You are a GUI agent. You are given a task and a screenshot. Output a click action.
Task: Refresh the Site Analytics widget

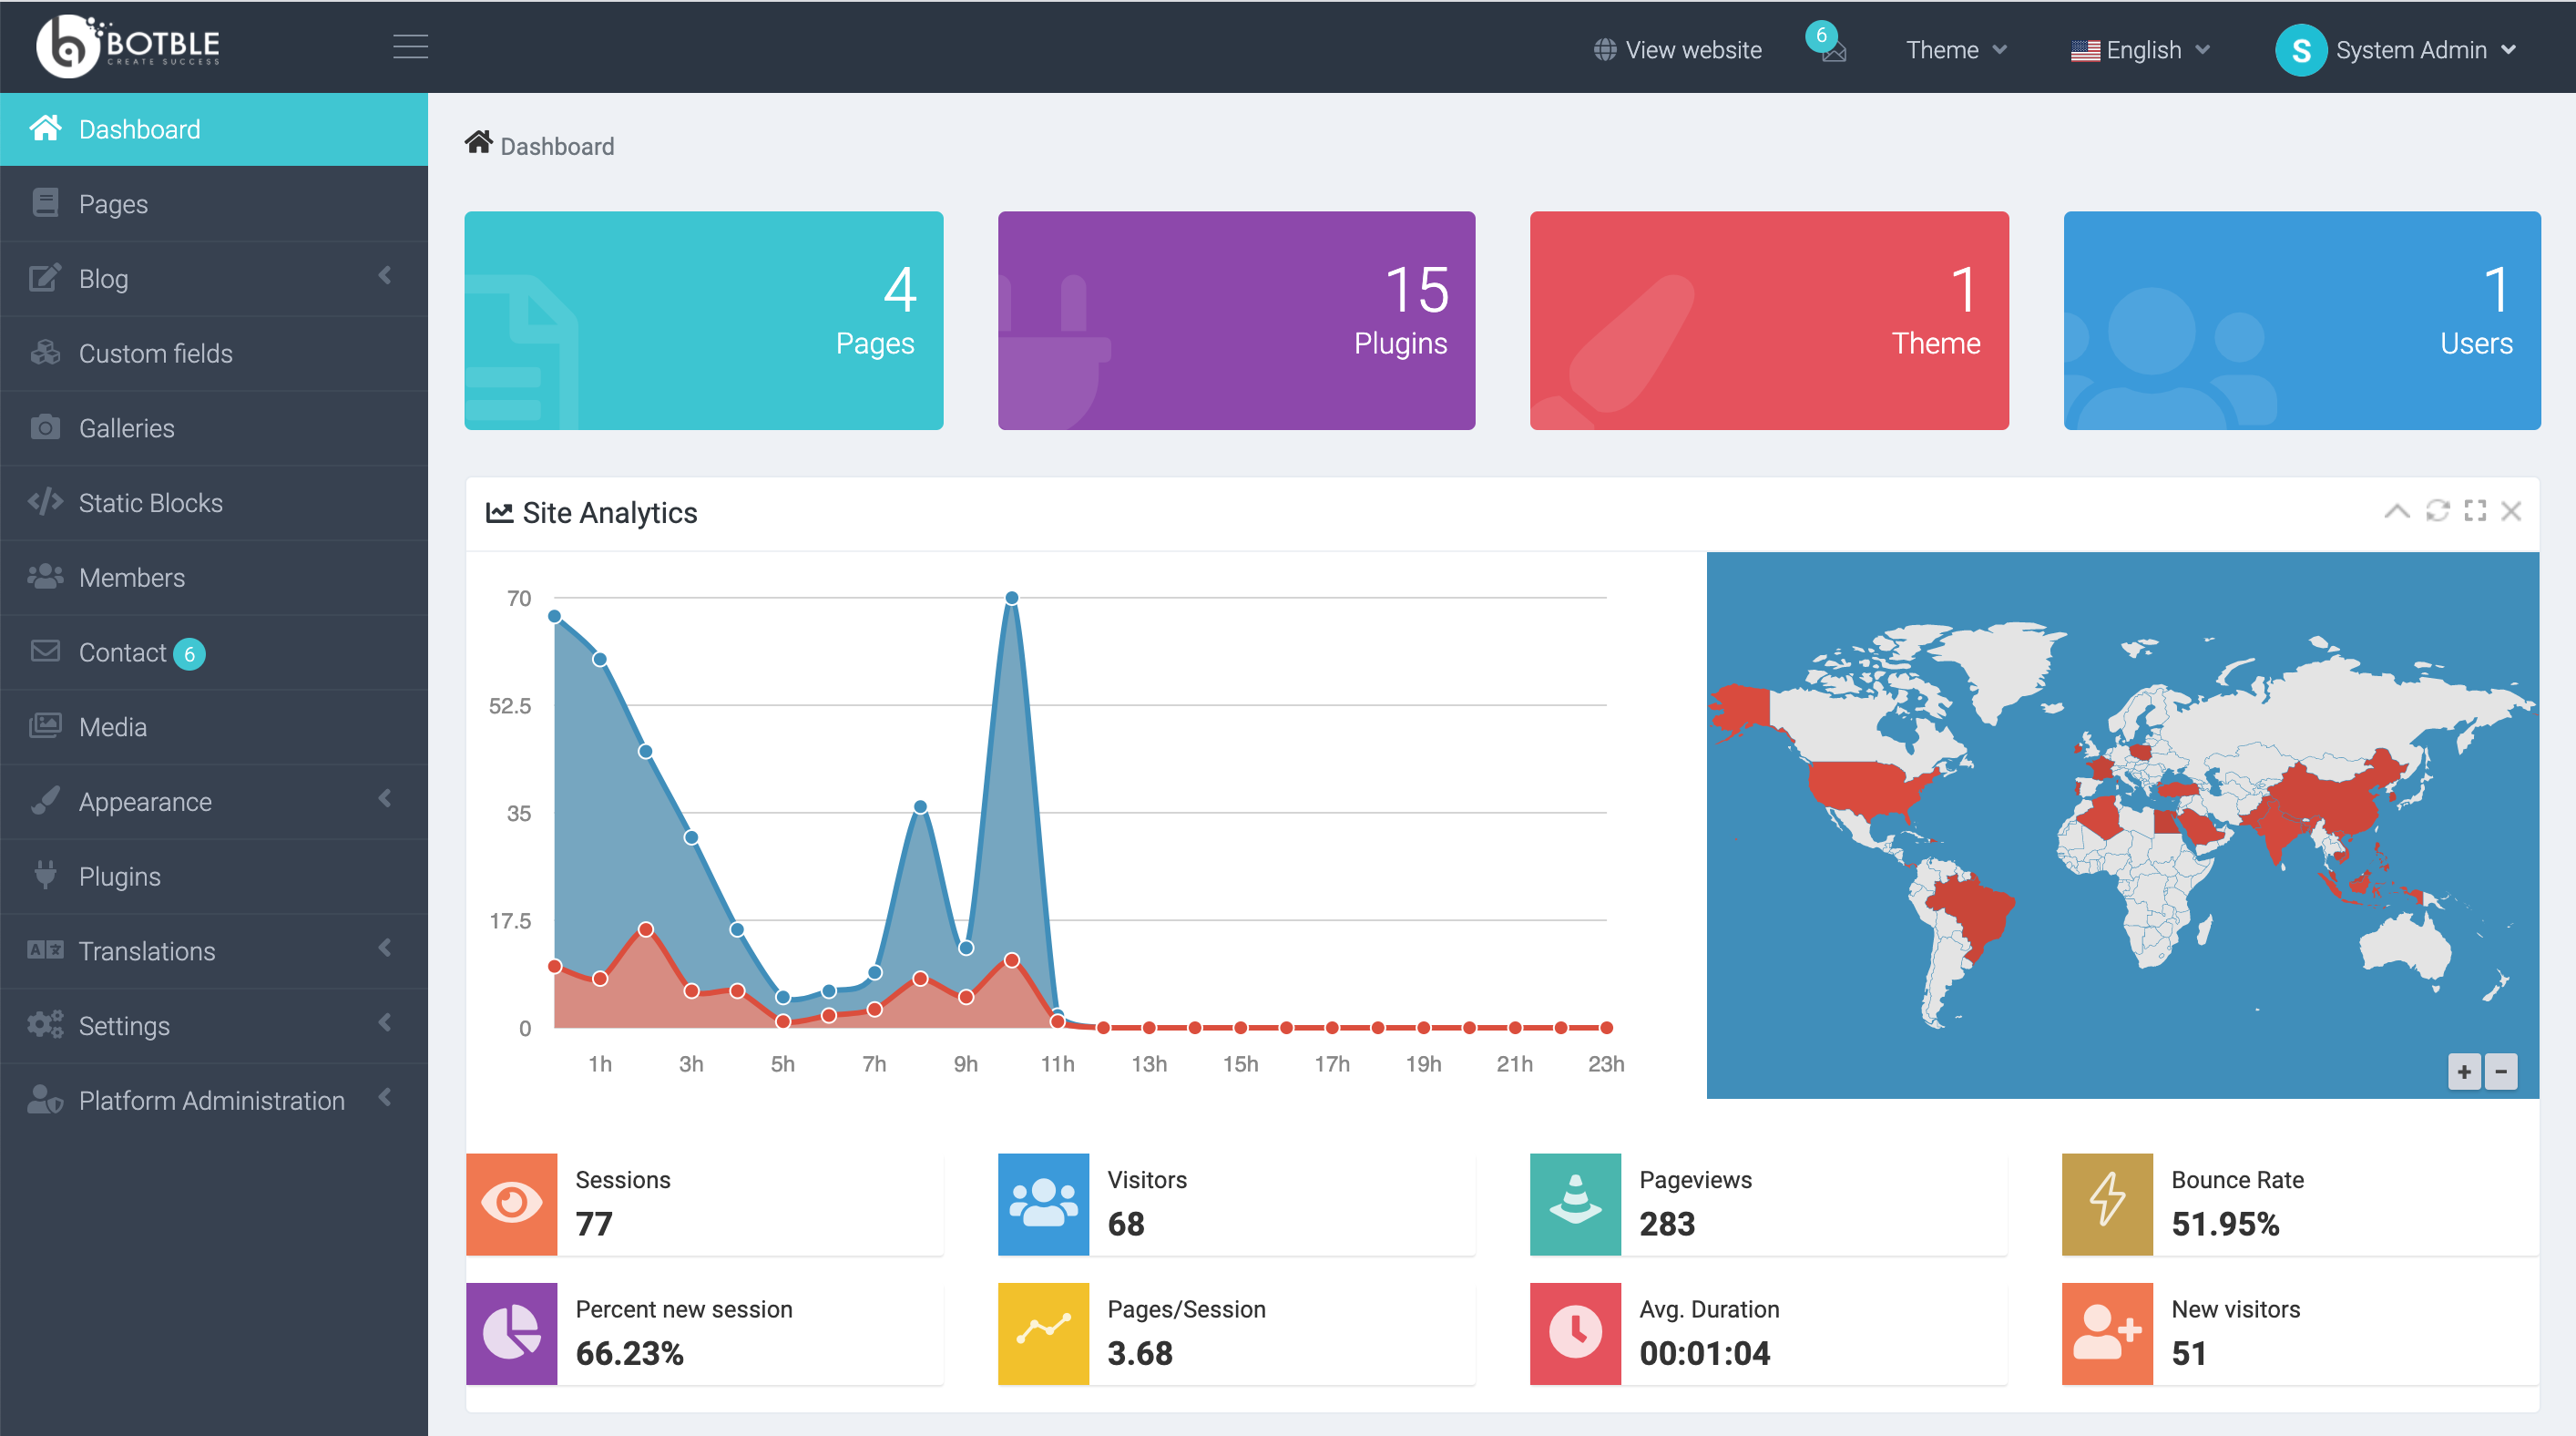(2437, 512)
